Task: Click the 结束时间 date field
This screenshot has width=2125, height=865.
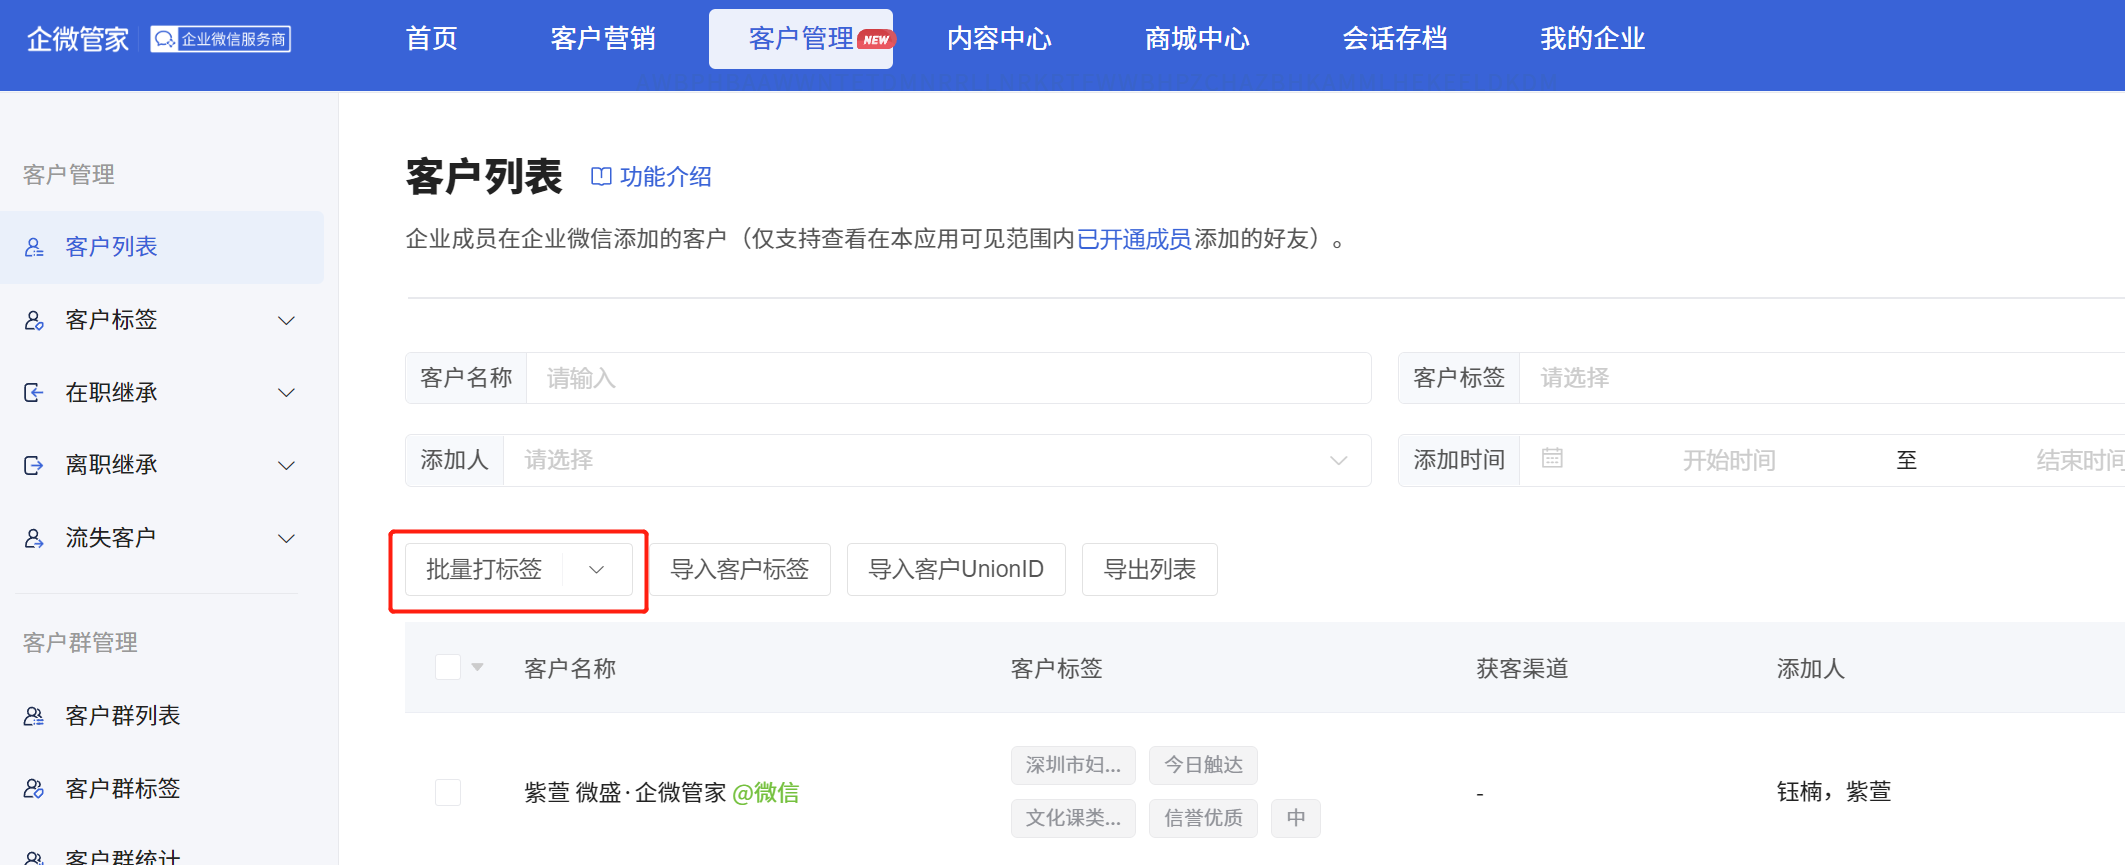Action: tap(2080, 460)
